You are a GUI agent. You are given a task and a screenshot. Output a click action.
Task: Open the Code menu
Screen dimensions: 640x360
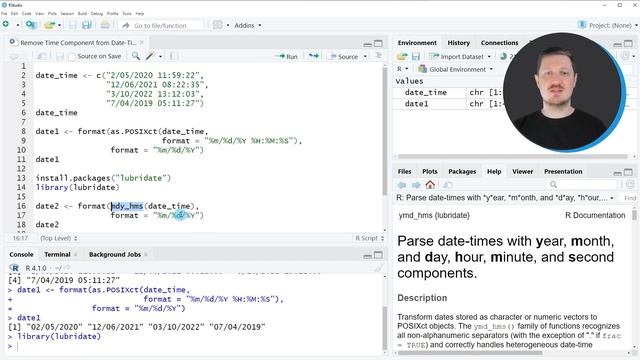pos(27,13)
